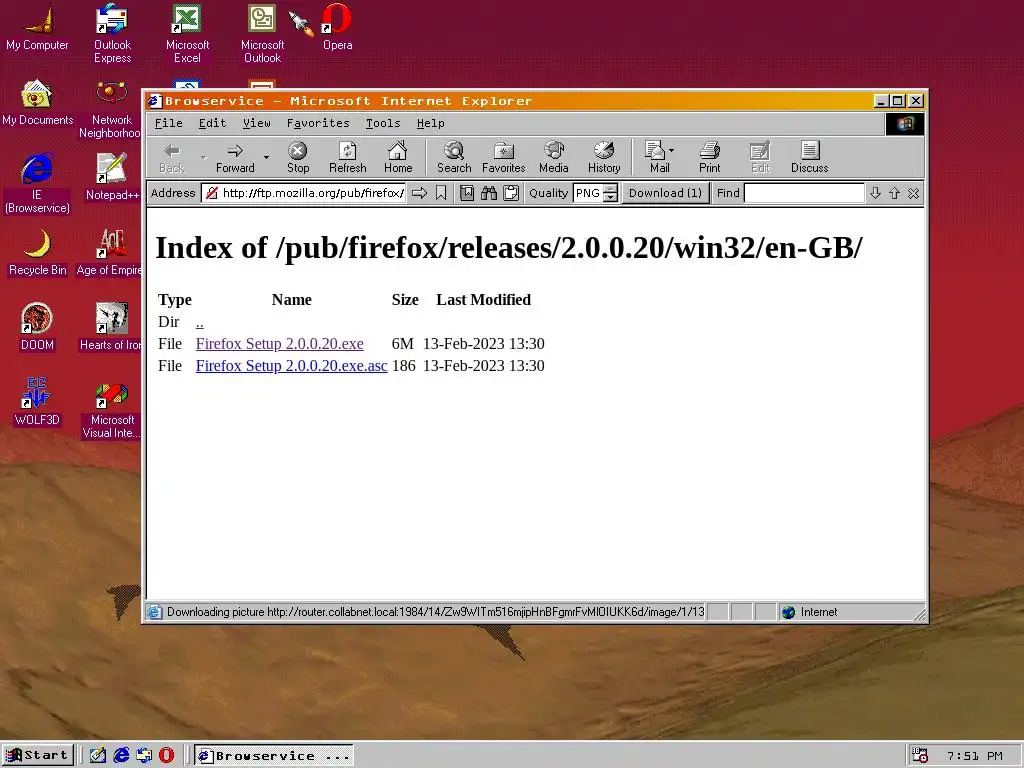Select the My Computer desktop icon
The width and height of the screenshot is (1024, 768).
pyautogui.click(x=37, y=27)
